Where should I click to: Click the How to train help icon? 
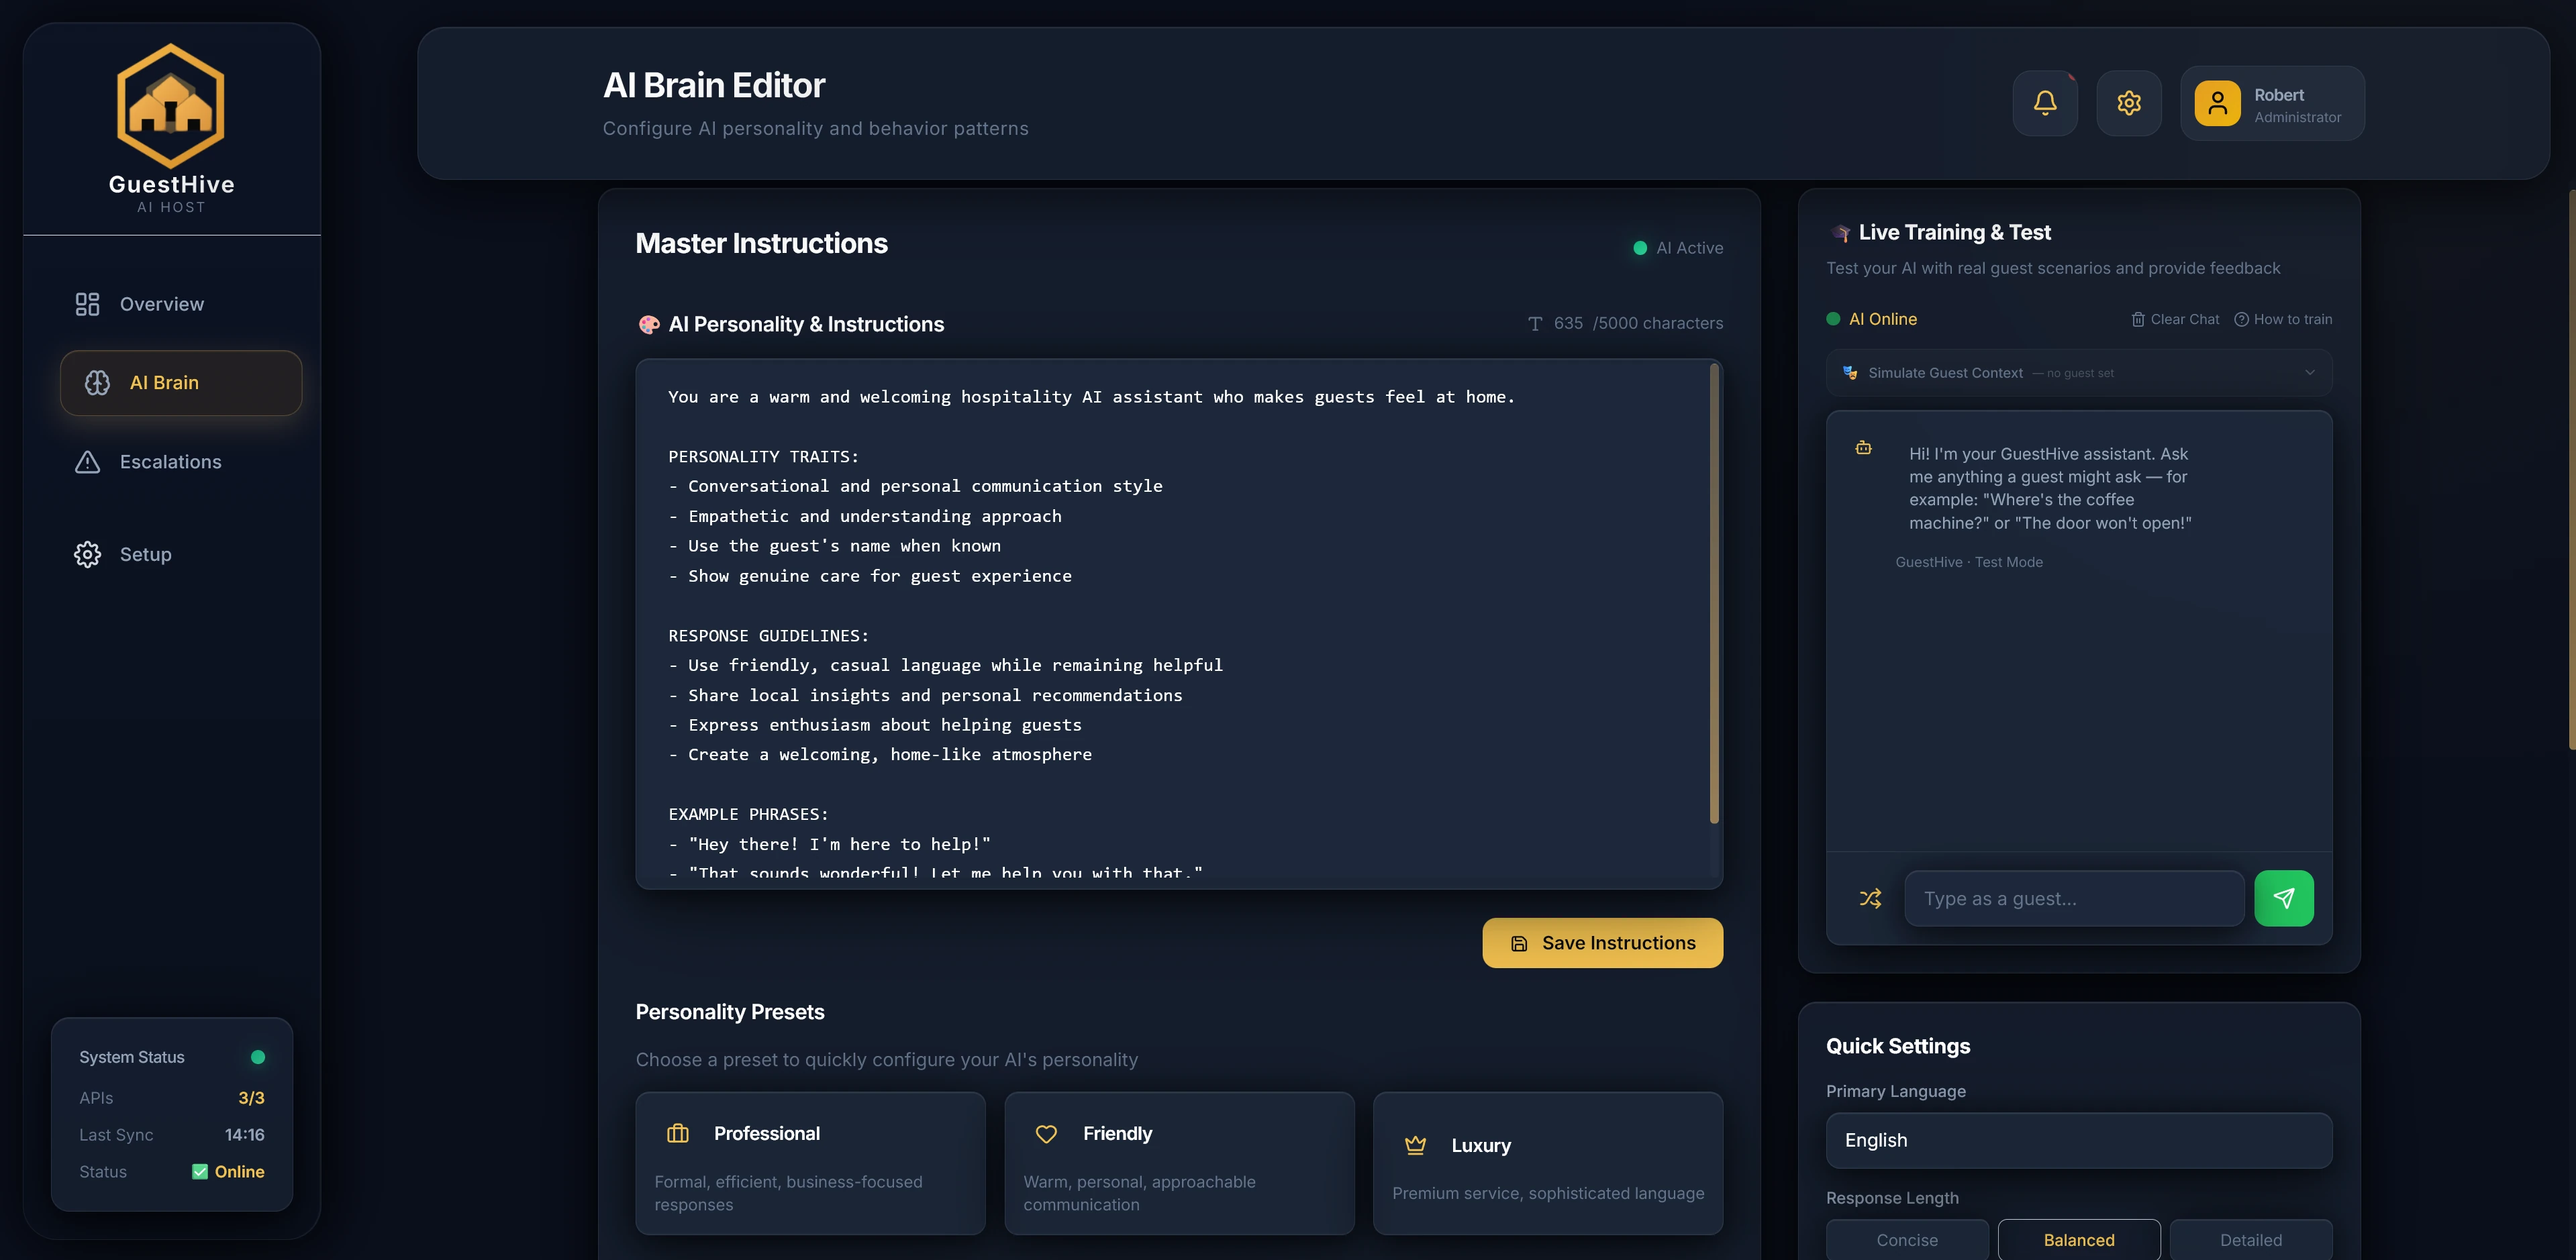click(2241, 319)
